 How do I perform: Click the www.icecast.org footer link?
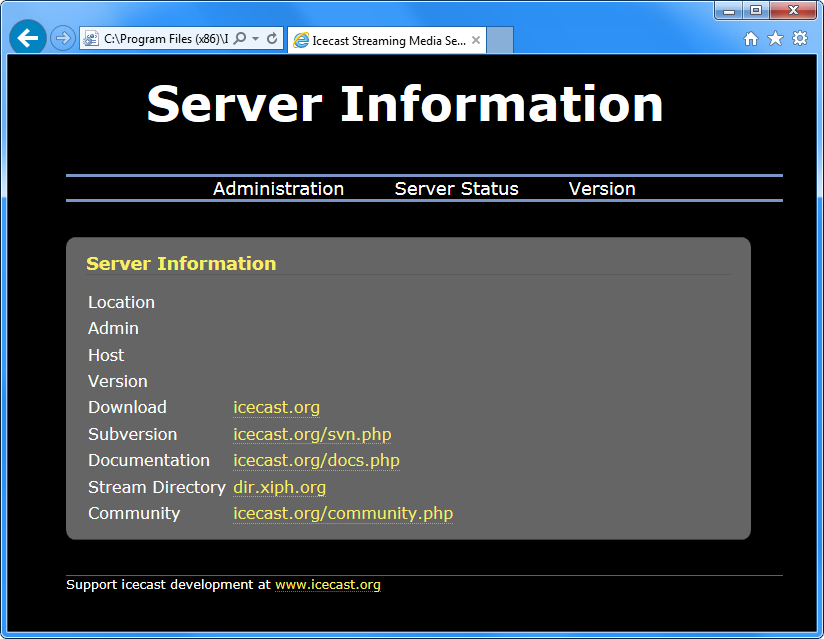pos(328,585)
